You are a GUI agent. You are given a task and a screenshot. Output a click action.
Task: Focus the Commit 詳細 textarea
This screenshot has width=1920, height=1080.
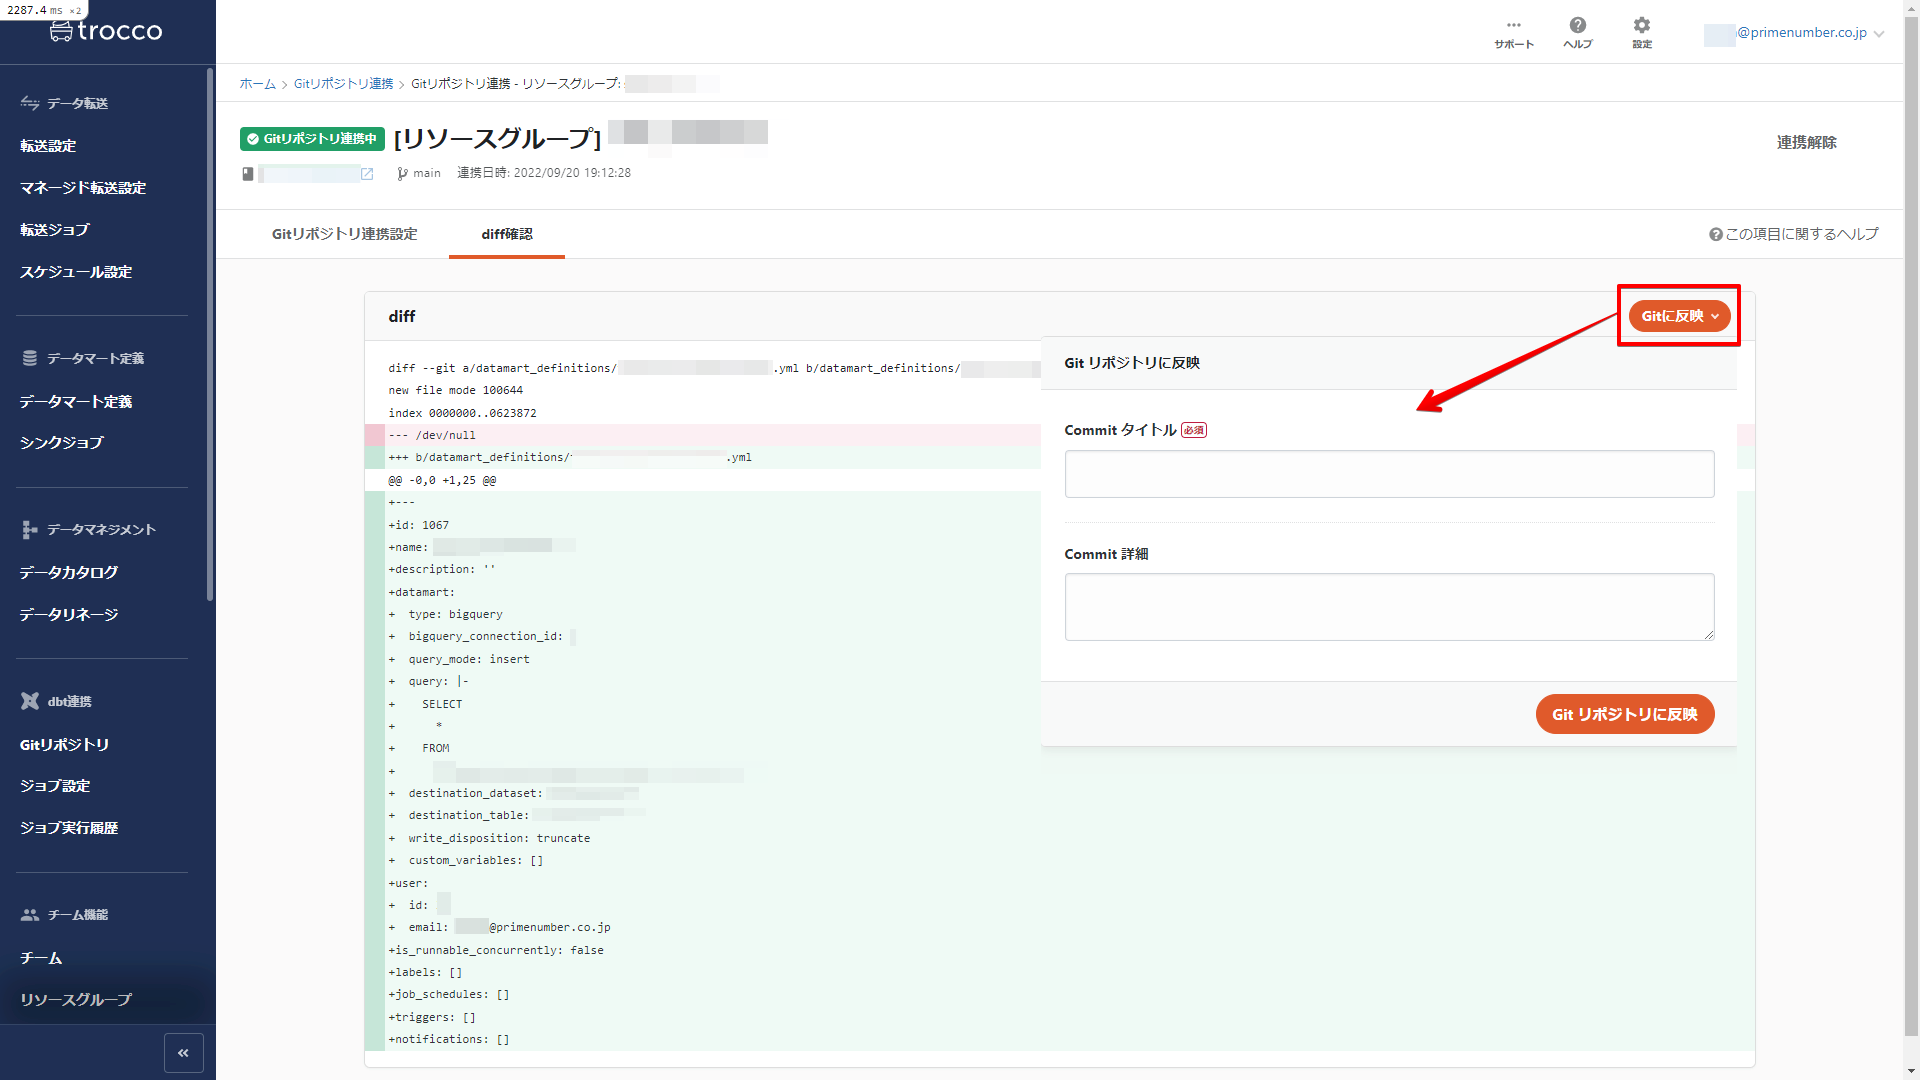pos(1389,607)
